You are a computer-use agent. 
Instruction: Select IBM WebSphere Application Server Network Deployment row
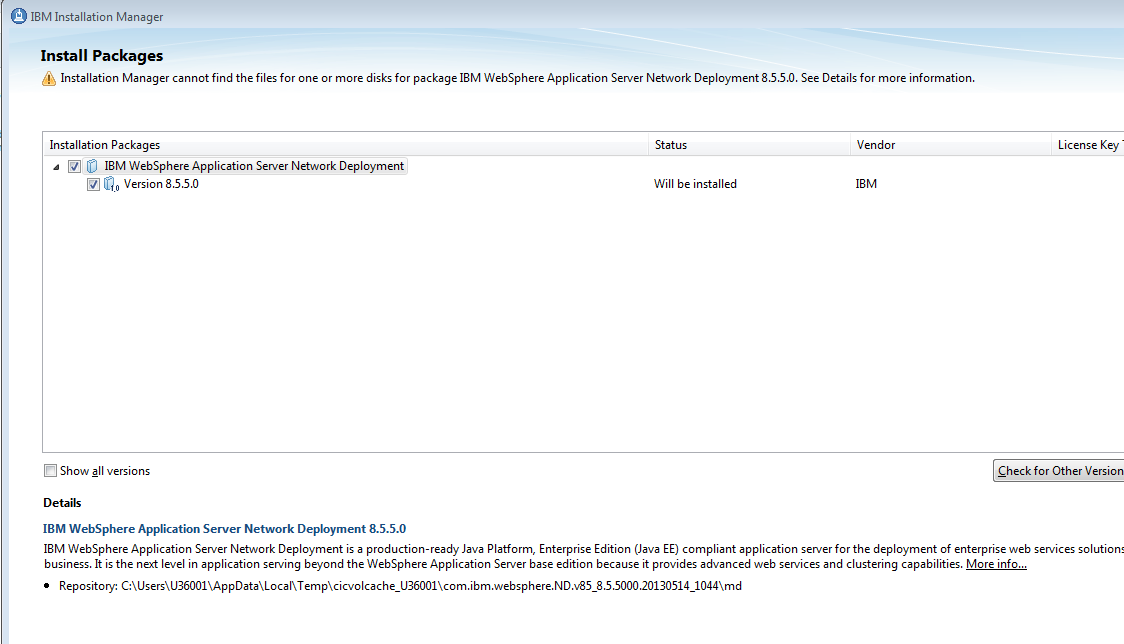pyautogui.click(x=254, y=166)
